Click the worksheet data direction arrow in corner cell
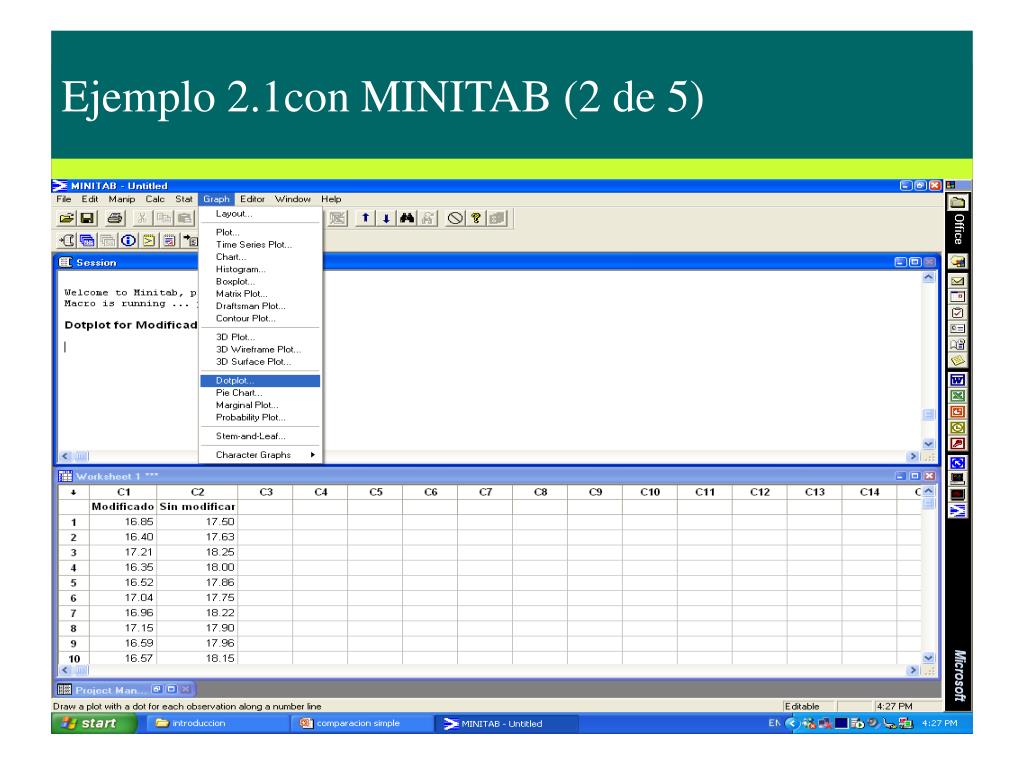Viewport: 1024px width, 768px height. coord(73,492)
